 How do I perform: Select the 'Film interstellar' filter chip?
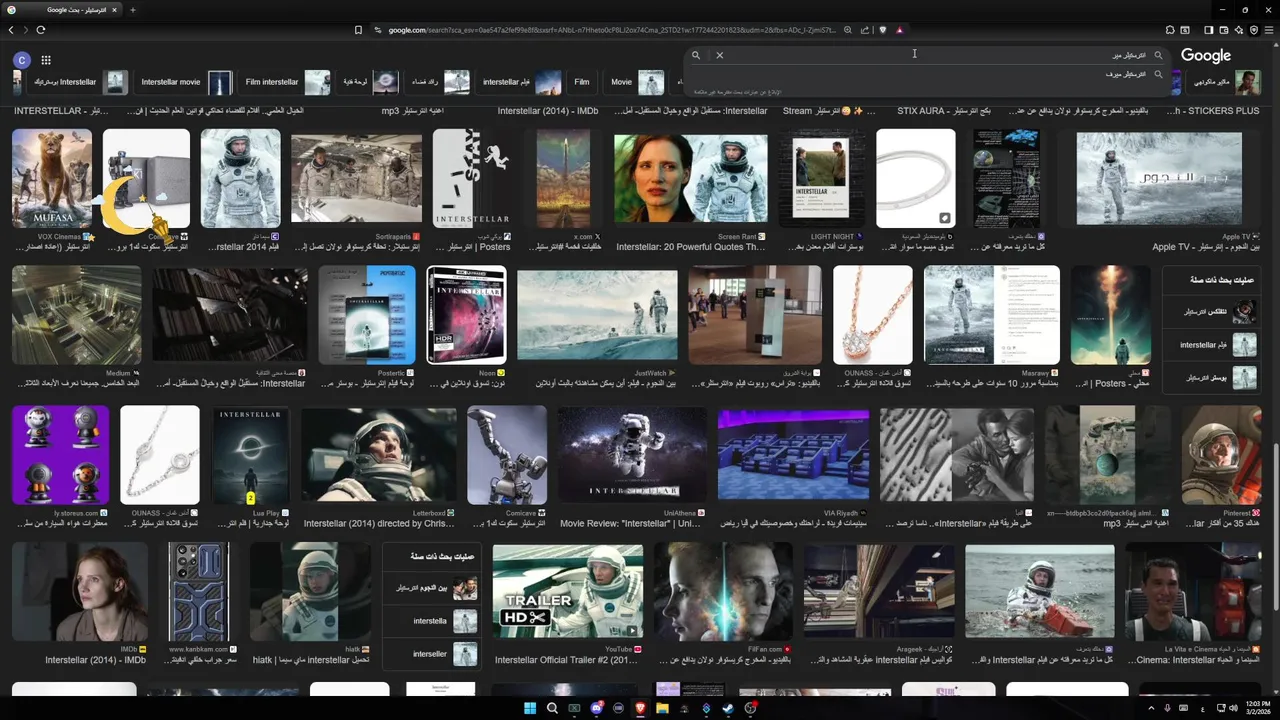point(288,82)
